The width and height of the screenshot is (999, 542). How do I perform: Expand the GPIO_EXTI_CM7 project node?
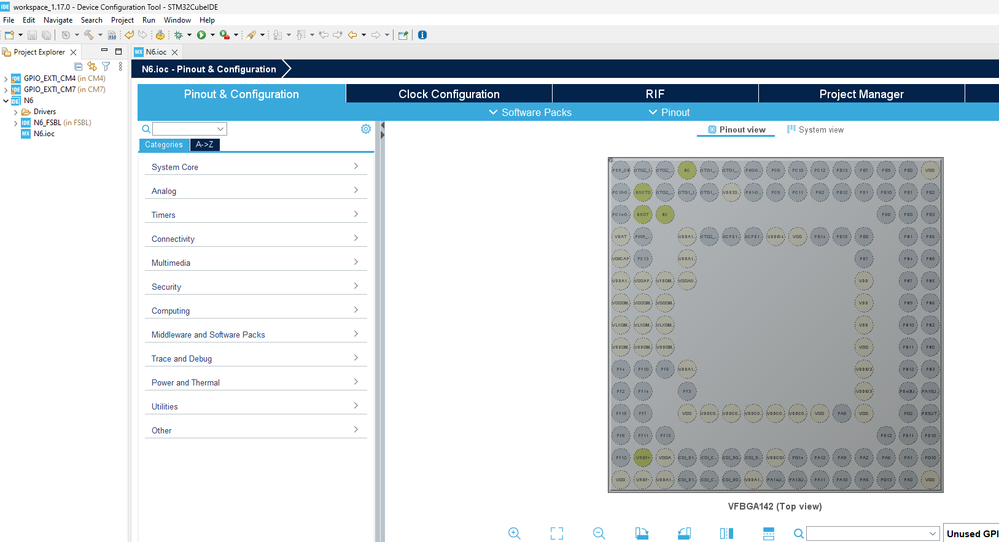[6, 90]
